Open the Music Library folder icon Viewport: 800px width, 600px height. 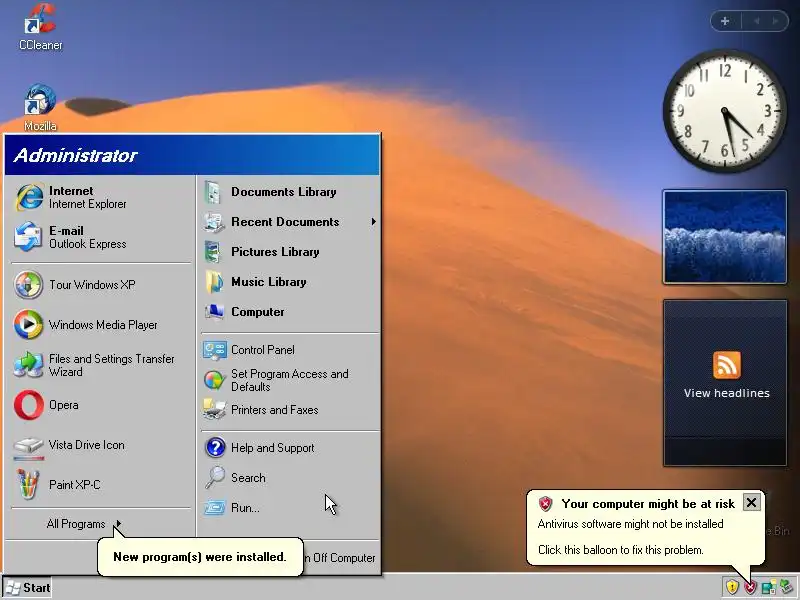214,282
